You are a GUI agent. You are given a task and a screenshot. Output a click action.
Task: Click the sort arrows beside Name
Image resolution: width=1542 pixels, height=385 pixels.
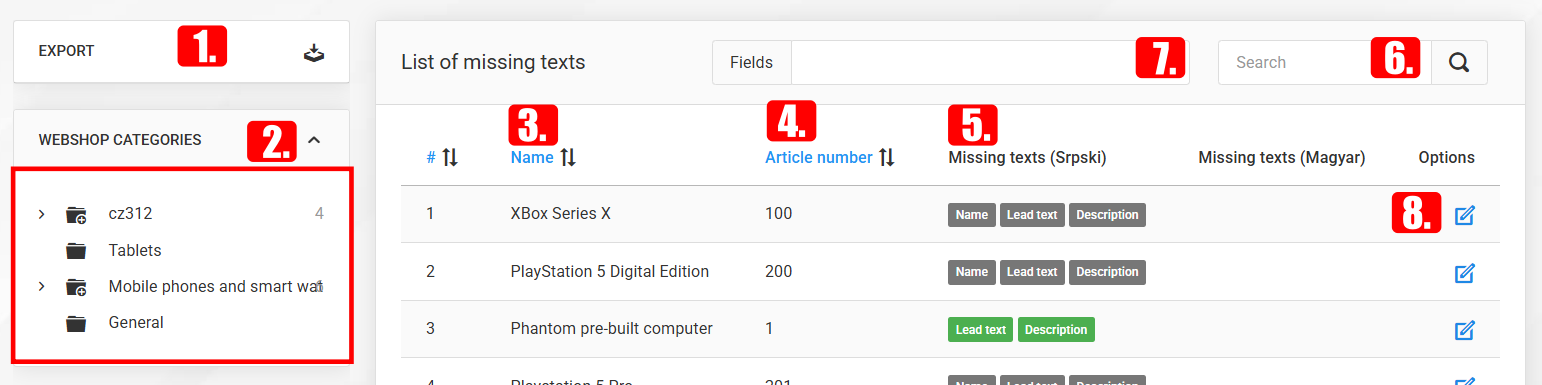[x=568, y=157]
